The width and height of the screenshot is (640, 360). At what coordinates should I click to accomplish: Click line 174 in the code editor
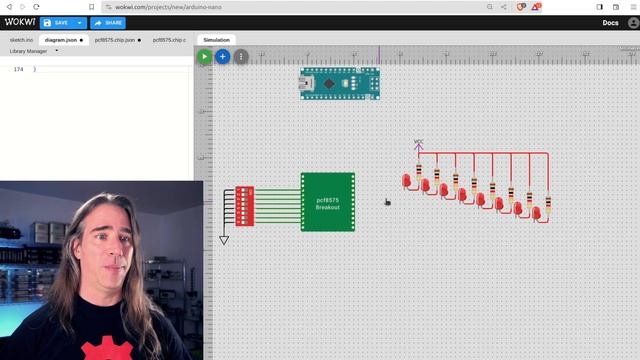pyautogui.click(x=96, y=69)
